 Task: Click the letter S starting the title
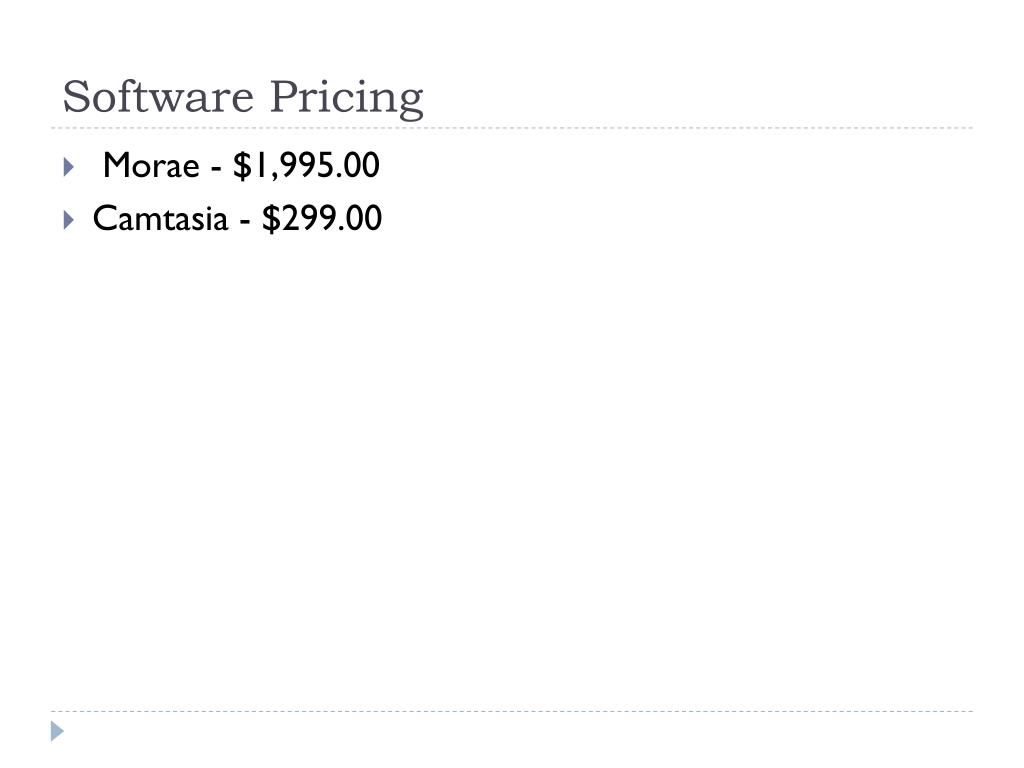[x=76, y=97]
